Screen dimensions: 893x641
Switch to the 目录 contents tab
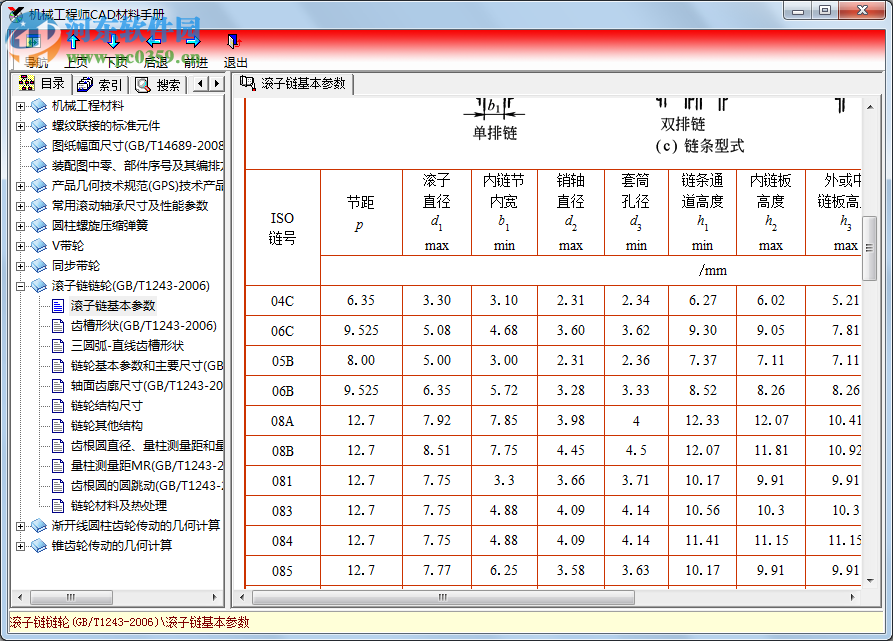click(x=40, y=83)
